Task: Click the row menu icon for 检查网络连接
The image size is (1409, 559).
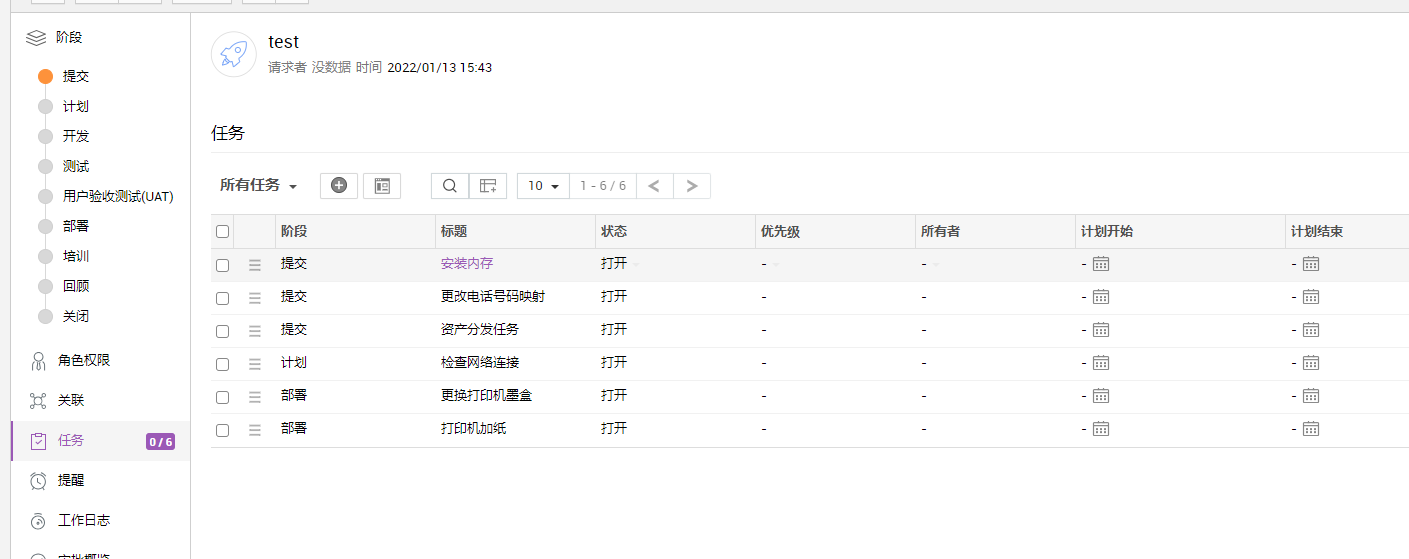Action: [255, 363]
